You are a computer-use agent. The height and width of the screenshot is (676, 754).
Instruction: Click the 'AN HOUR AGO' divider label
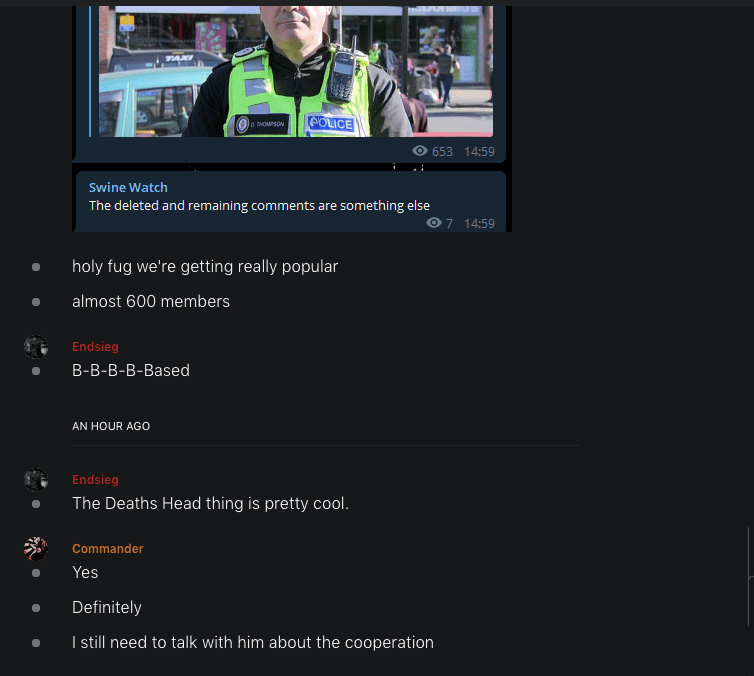(x=111, y=426)
